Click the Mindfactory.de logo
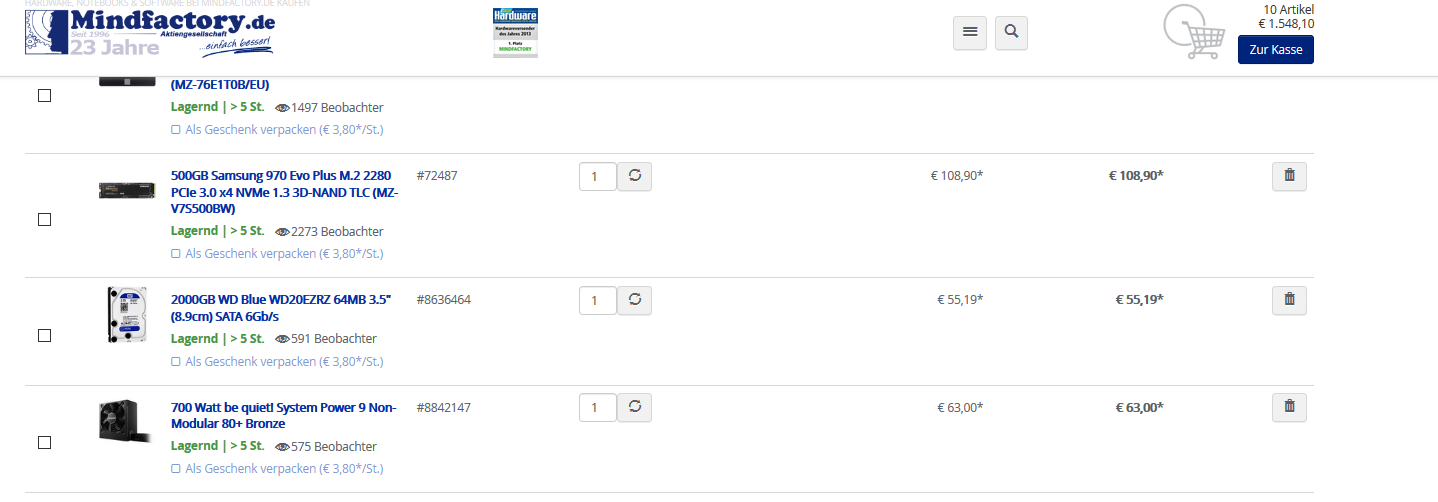The width and height of the screenshot is (1438, 502). pos(150,33)
